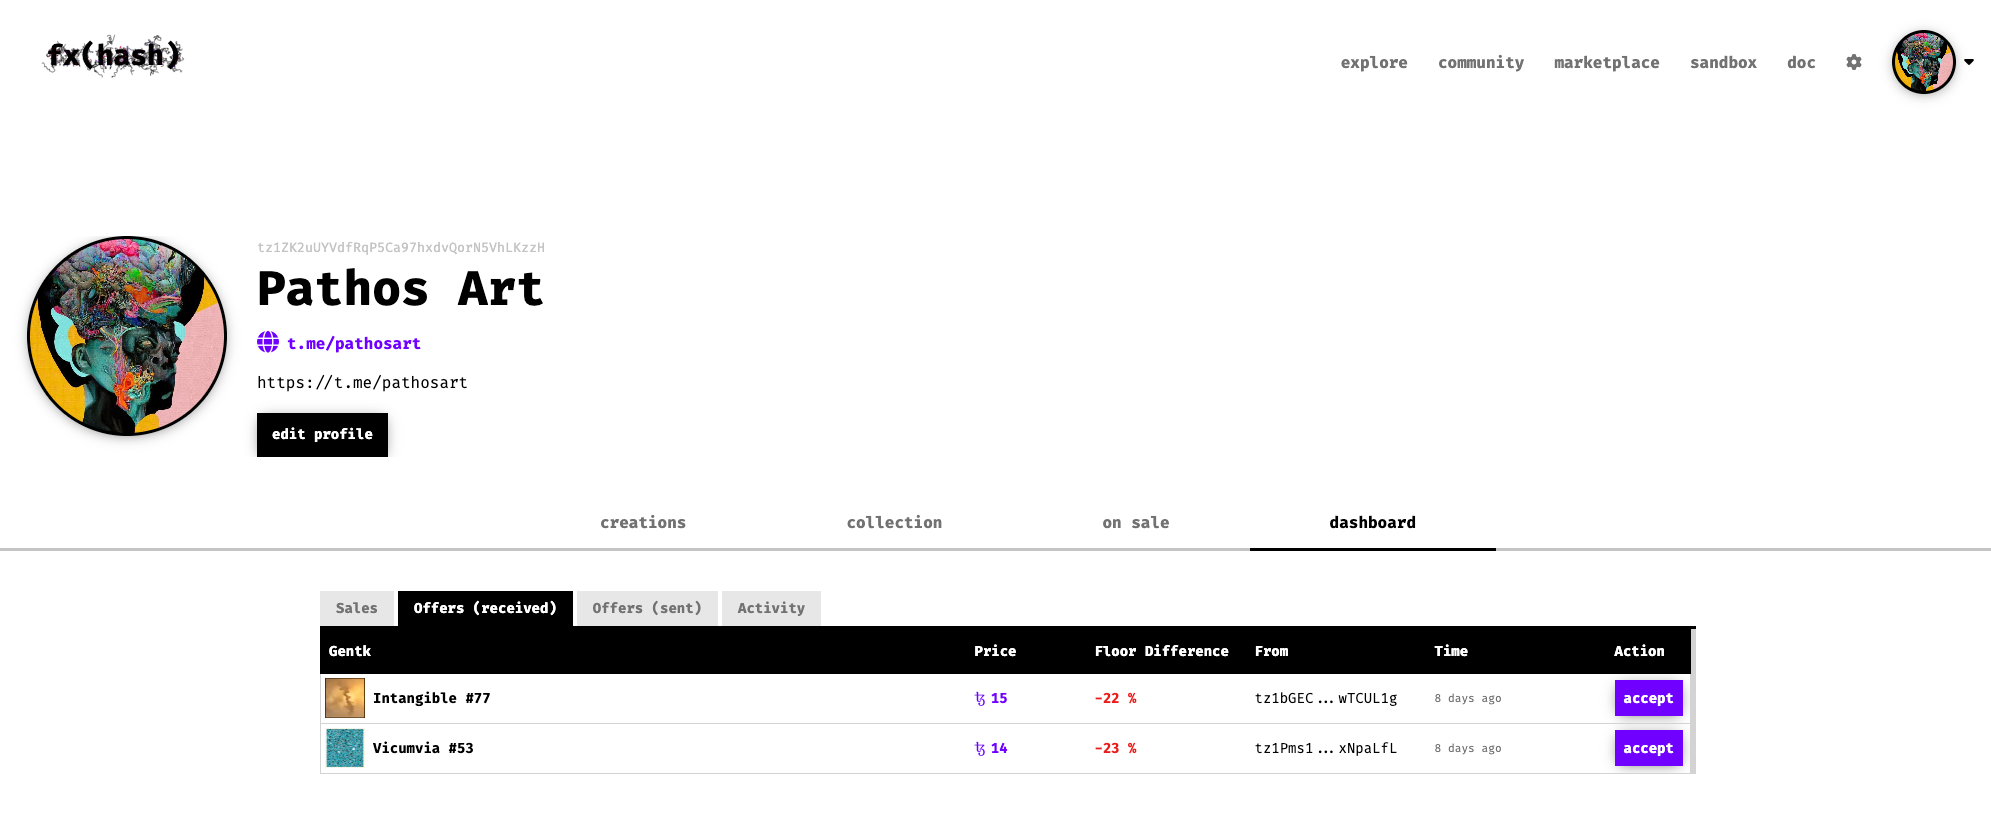Click the tz1bGEC...wTCUL1g sender address
Viewport: 1991px width, 820px height.
pos(1326,698)
